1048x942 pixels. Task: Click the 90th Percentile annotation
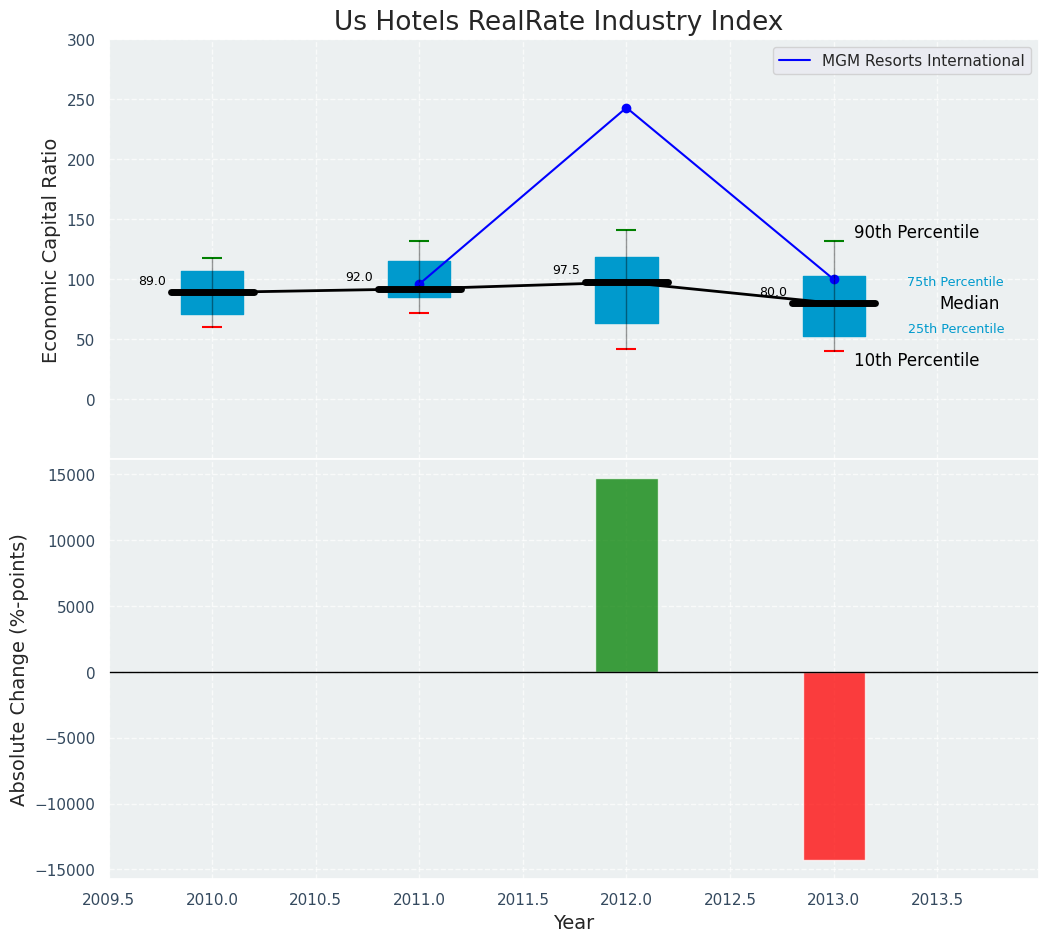pyautogui.click(x=916, y=232)
